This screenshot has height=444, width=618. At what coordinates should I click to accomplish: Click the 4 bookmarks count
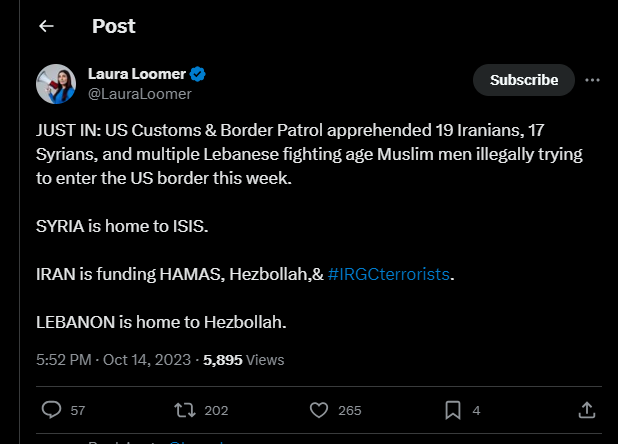pyautogui.click(x=476, y=410)
